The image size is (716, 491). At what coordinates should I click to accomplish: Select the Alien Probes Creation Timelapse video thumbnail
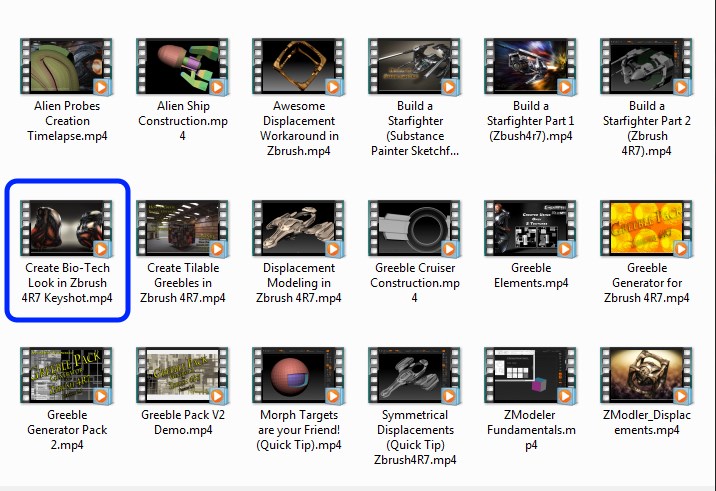[67, 67]
